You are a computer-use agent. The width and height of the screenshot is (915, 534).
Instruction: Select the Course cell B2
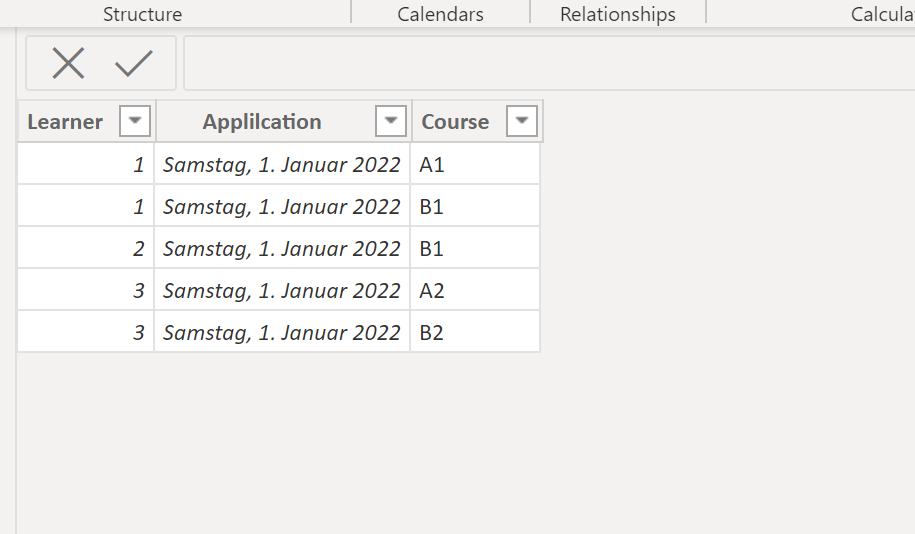475,332
